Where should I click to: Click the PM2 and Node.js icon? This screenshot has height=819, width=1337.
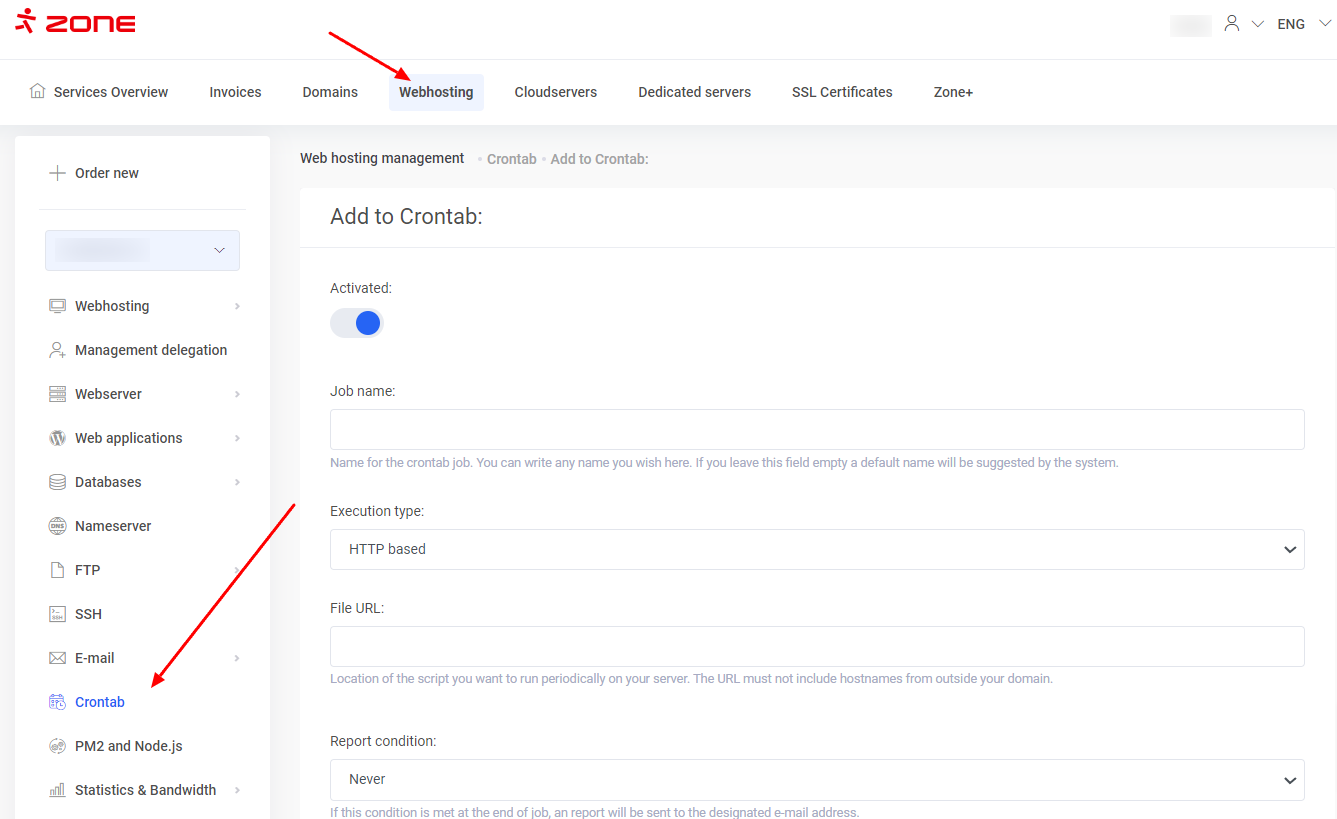point(57,746)
